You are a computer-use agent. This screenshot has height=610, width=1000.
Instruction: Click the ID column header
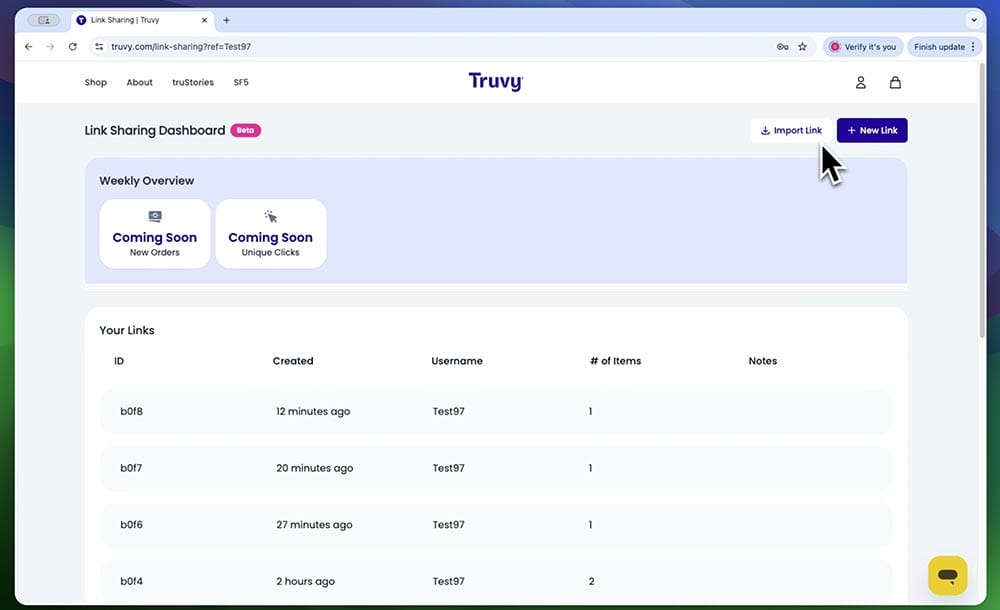click(x=119, y=361)
